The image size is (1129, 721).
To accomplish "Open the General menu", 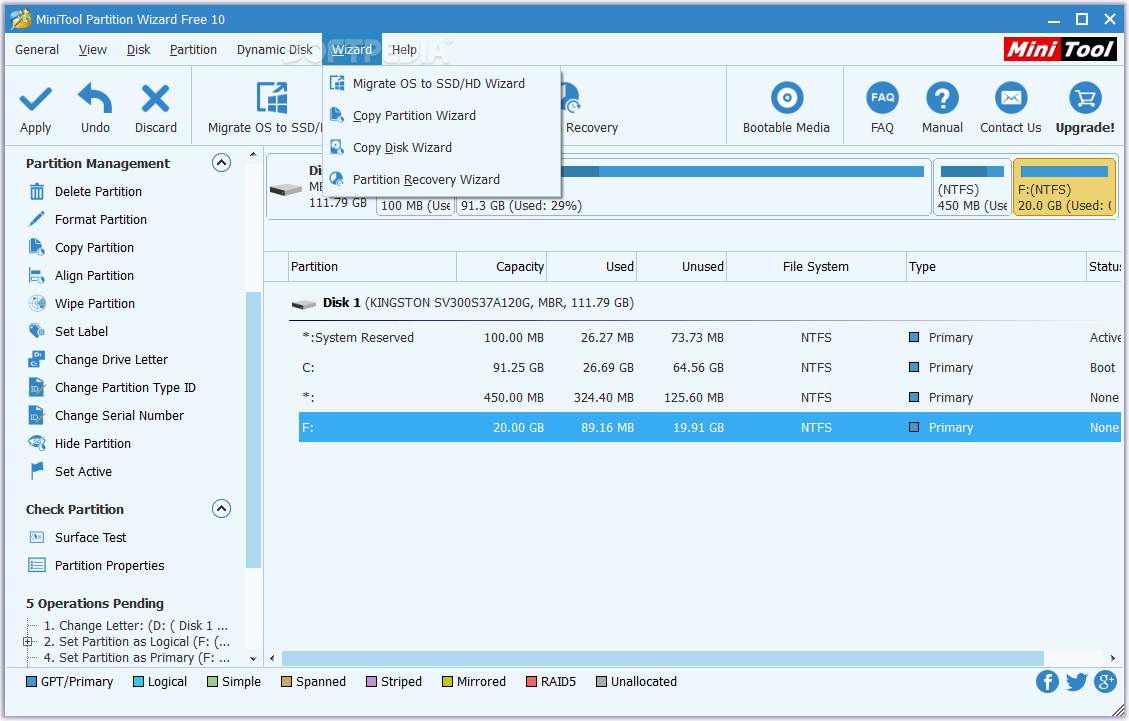I will click(37, 50).
